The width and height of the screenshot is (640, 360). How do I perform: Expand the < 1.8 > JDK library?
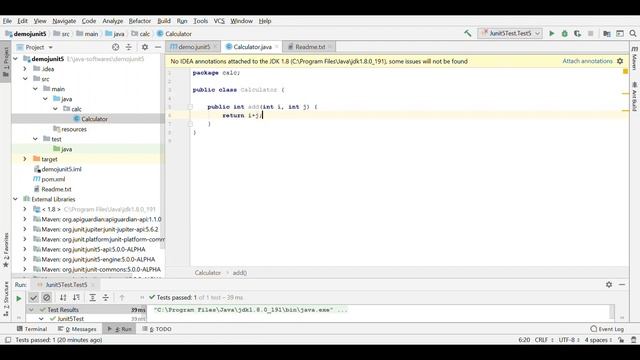tap(25, 209)
